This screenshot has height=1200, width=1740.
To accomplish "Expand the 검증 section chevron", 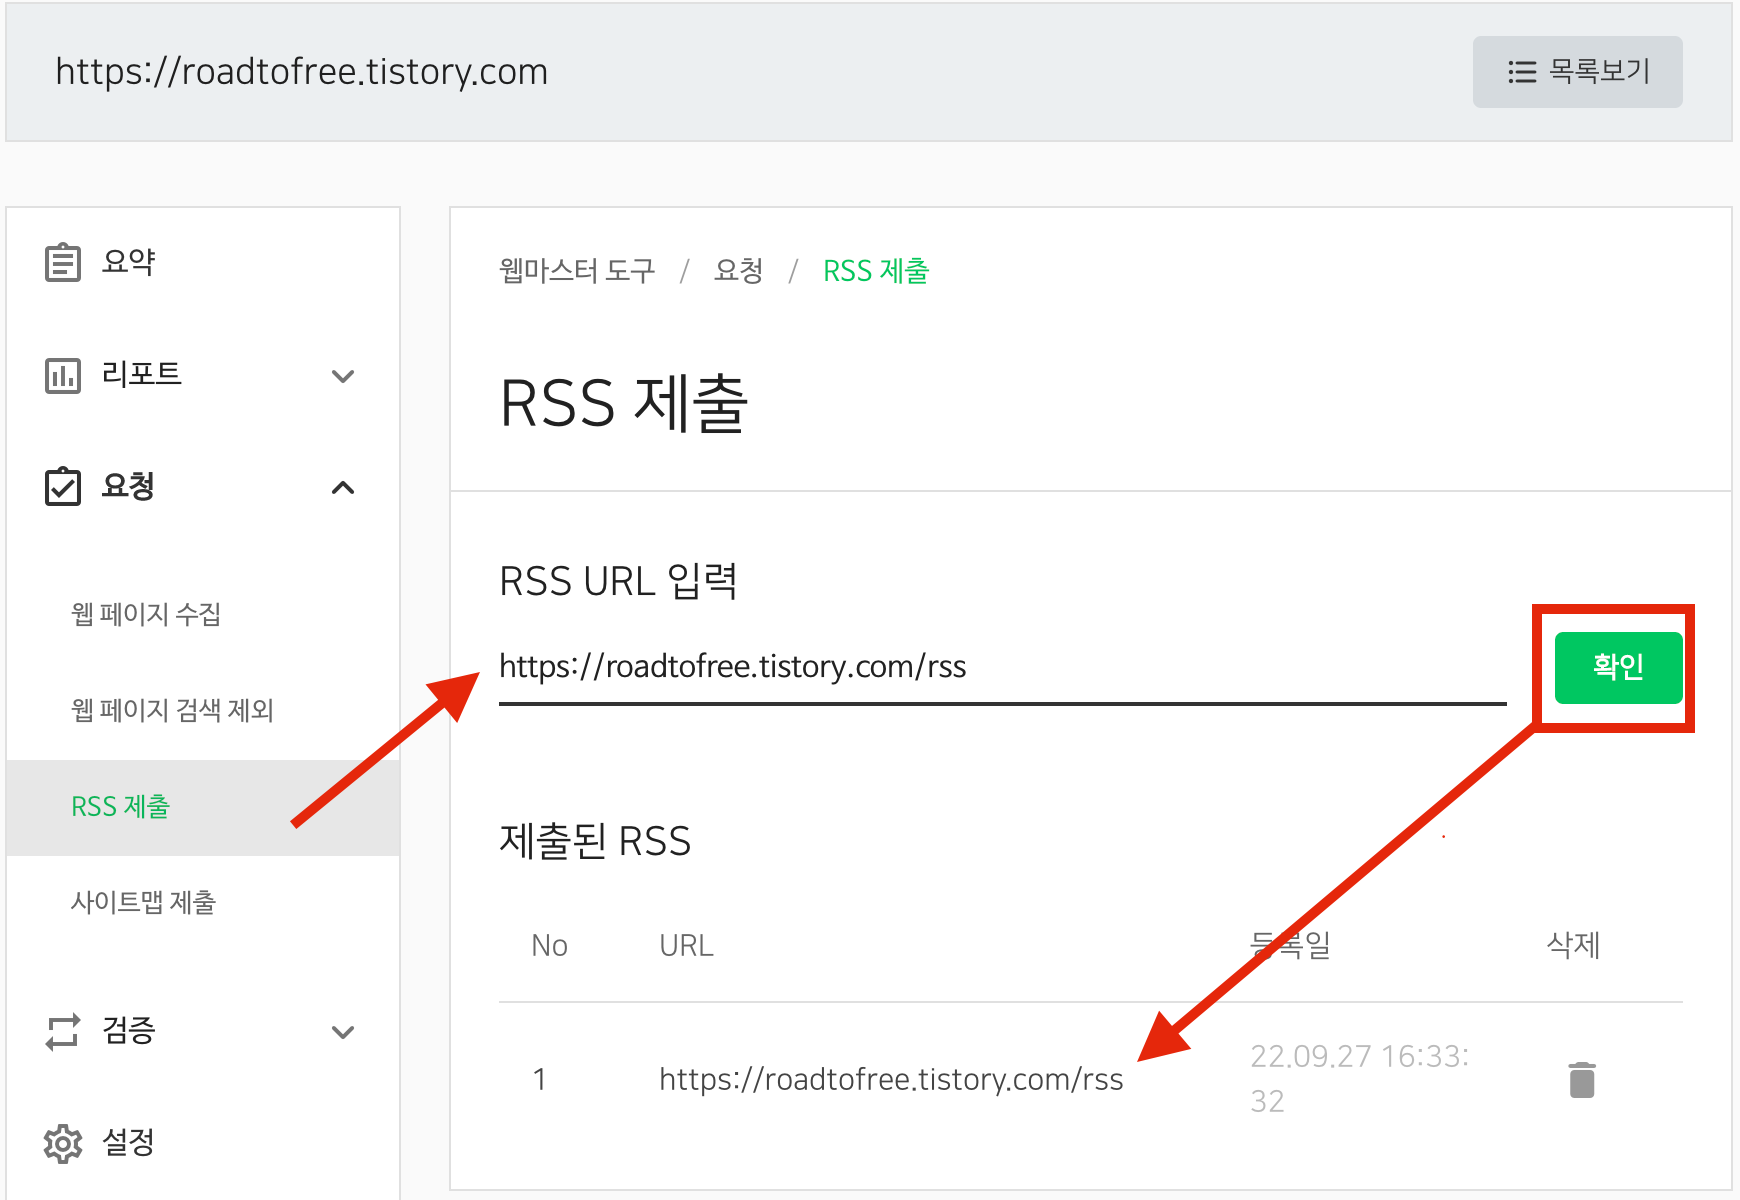I will [344, 1033].
